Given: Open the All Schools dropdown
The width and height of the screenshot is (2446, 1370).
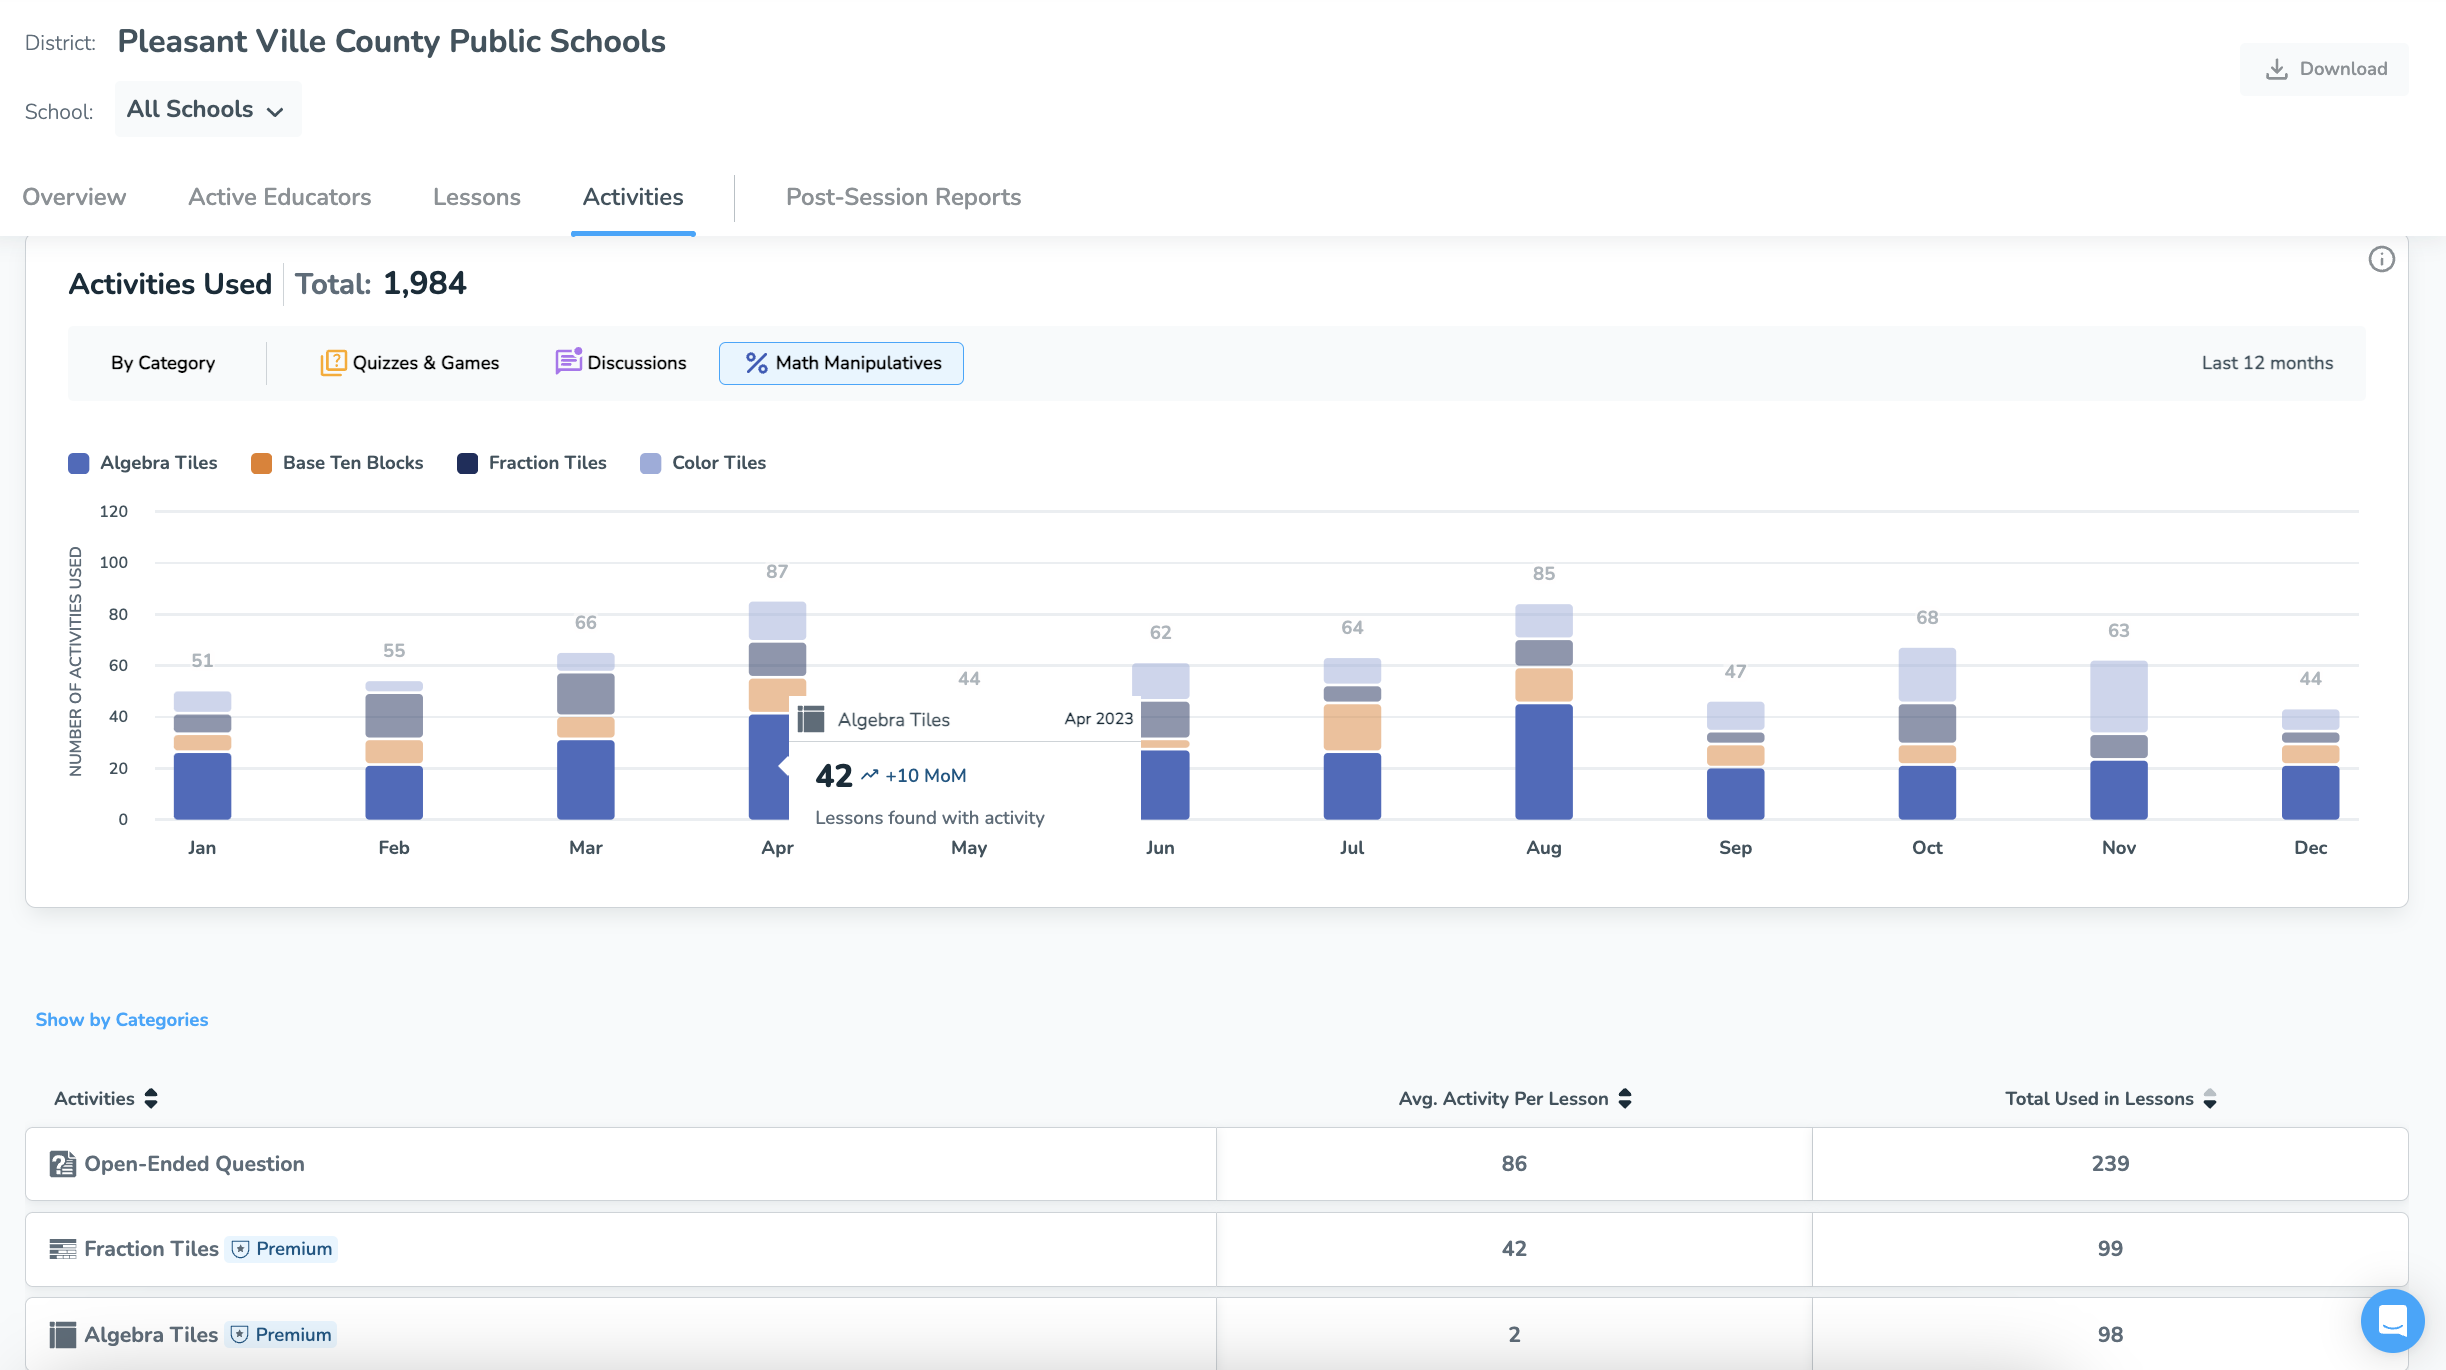Looking at the screenshot, I should coord(207,110).
